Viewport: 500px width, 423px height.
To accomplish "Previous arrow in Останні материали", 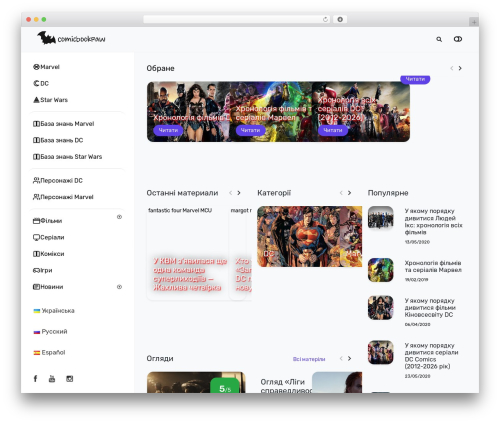I will coord(230,193).
